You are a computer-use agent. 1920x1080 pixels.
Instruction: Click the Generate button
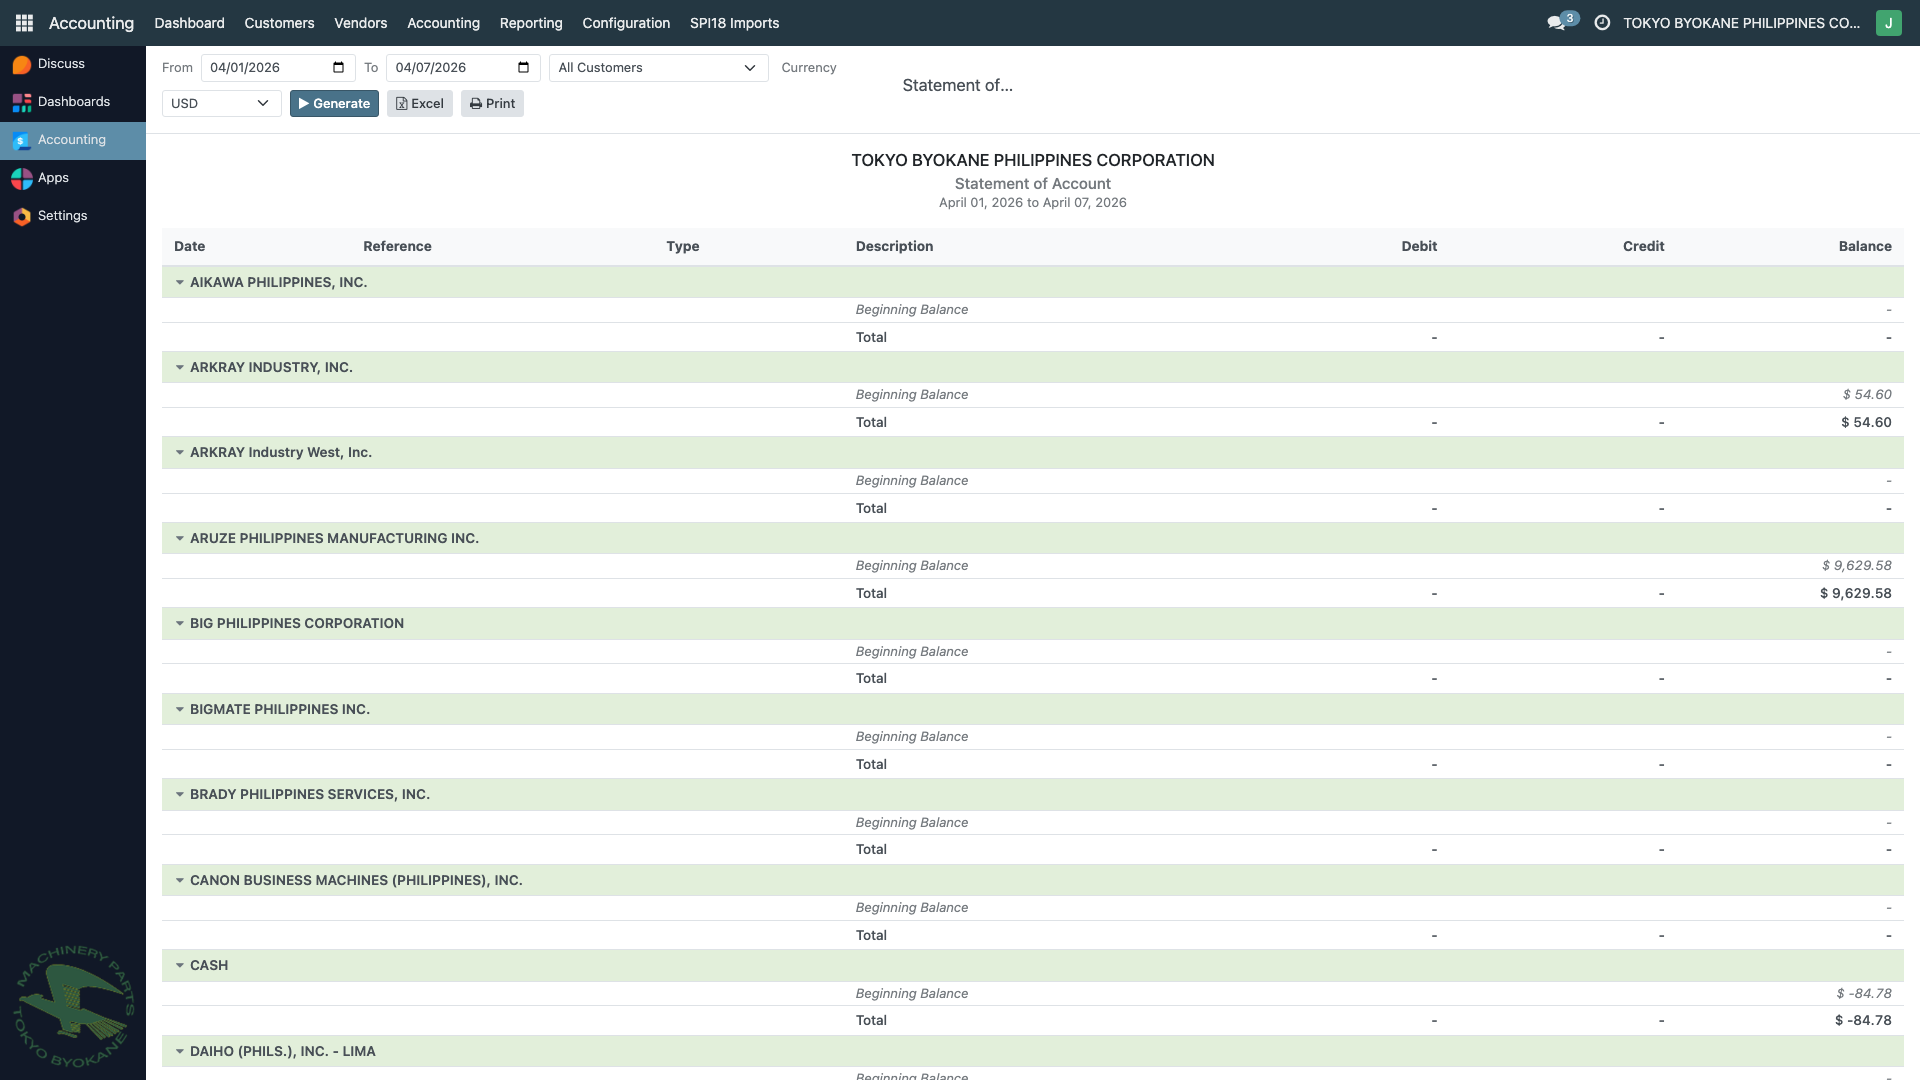pyautogui.click(x=334, y=104)
